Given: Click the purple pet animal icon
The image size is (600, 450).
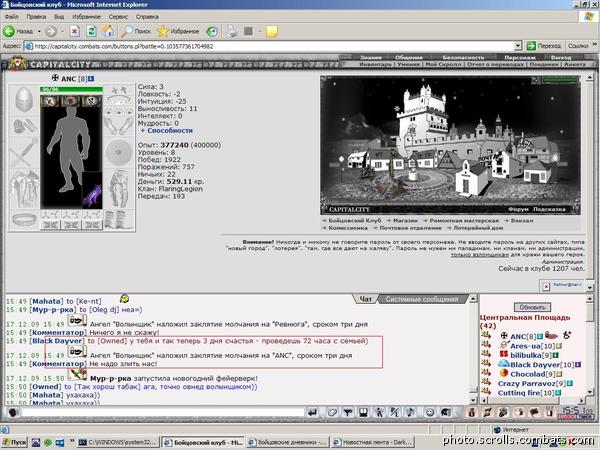Looking at the screenshot, I should [92, 191].
